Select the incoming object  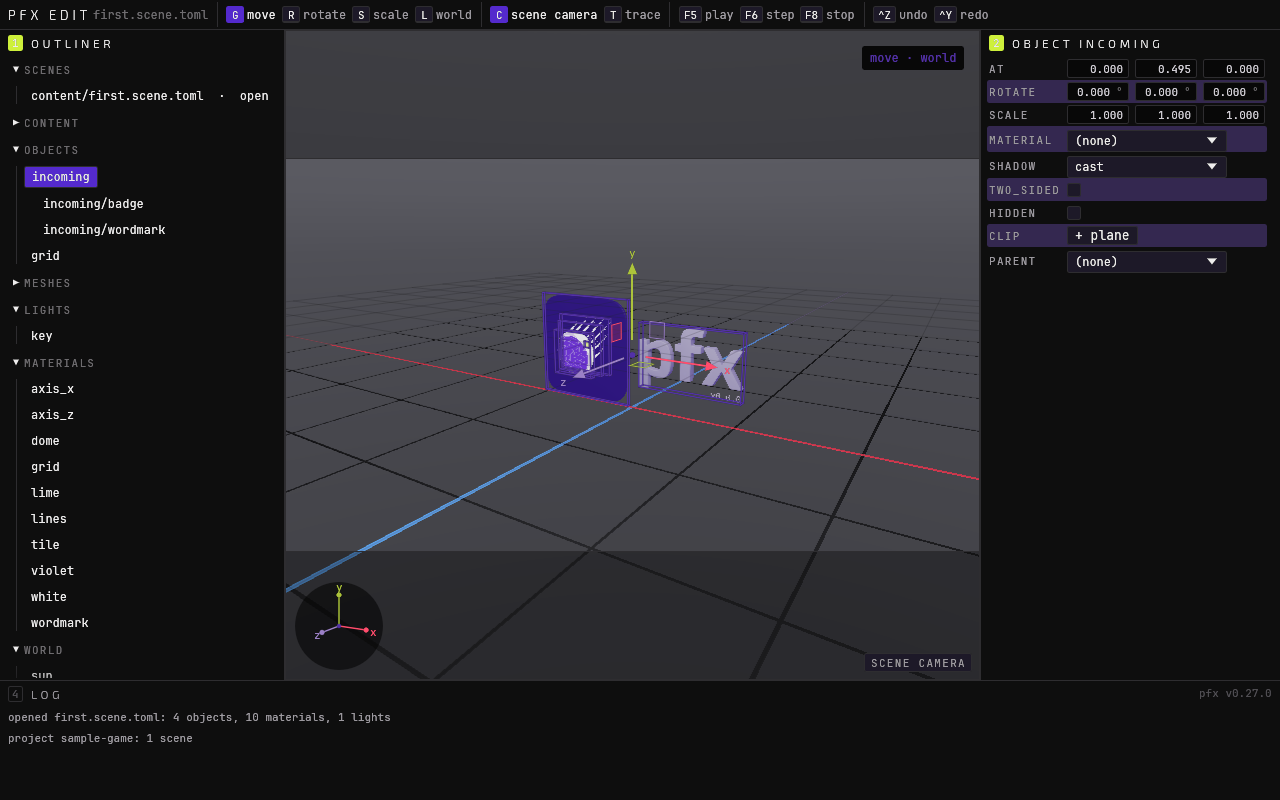61,177
